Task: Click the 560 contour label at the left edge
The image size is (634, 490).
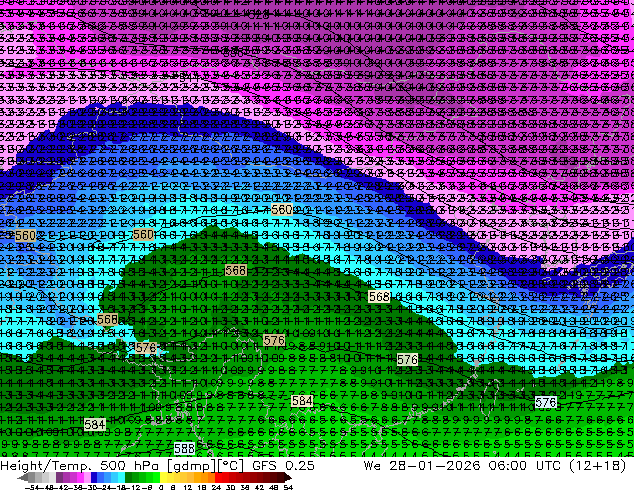Action: 25,236
